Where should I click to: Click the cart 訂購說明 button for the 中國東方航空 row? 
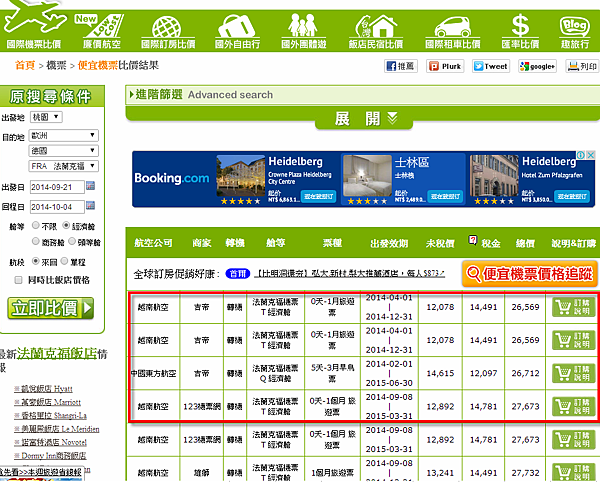(x=574, y=373)
